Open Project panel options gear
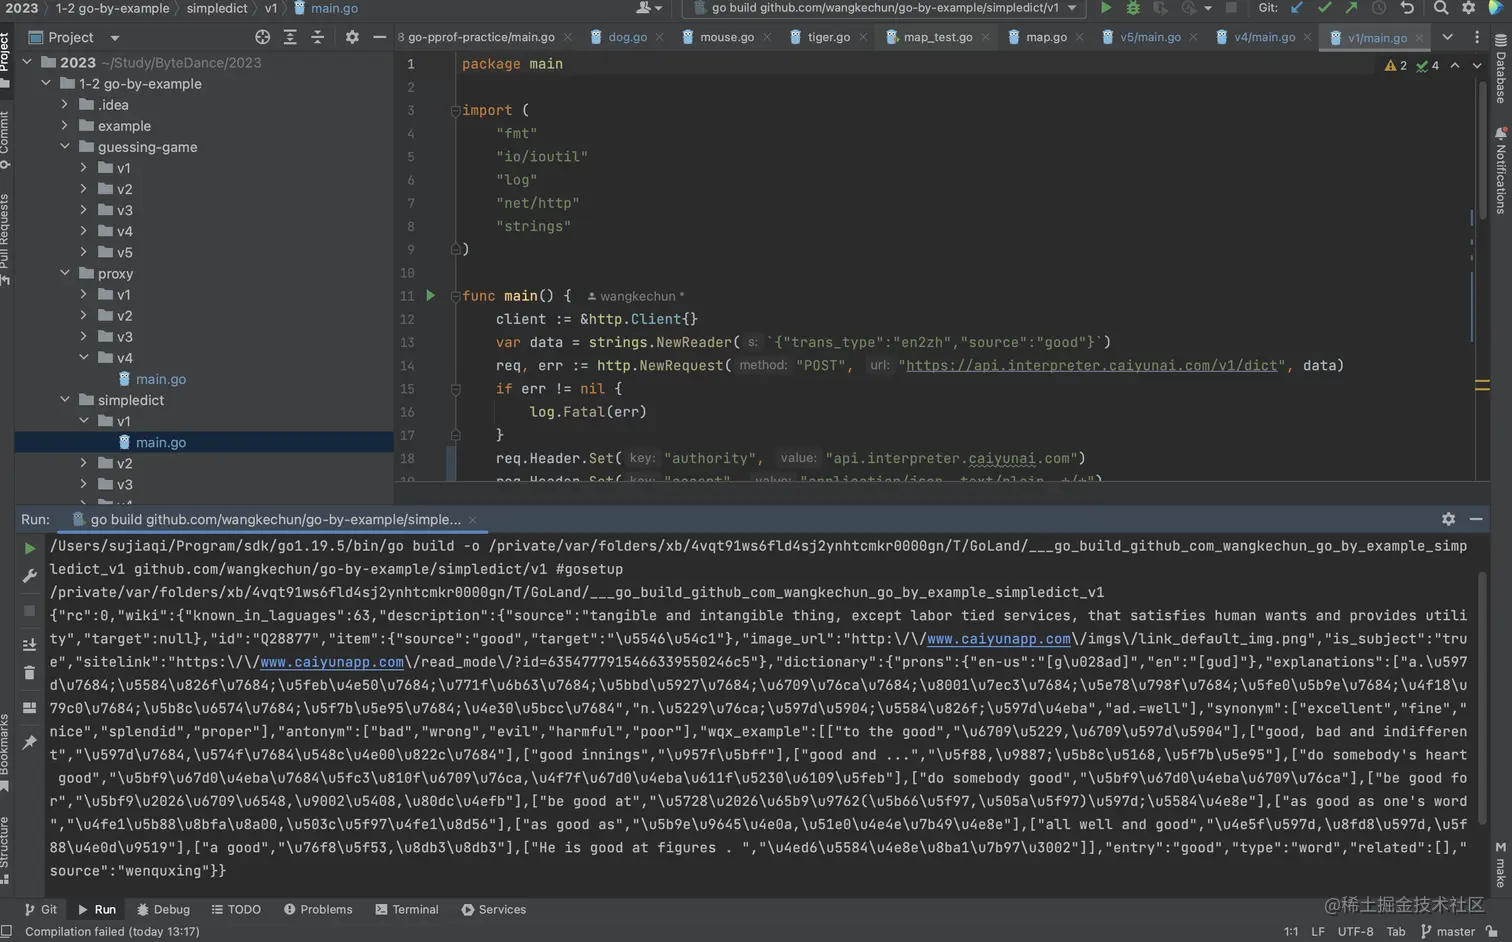 (352, 37)
